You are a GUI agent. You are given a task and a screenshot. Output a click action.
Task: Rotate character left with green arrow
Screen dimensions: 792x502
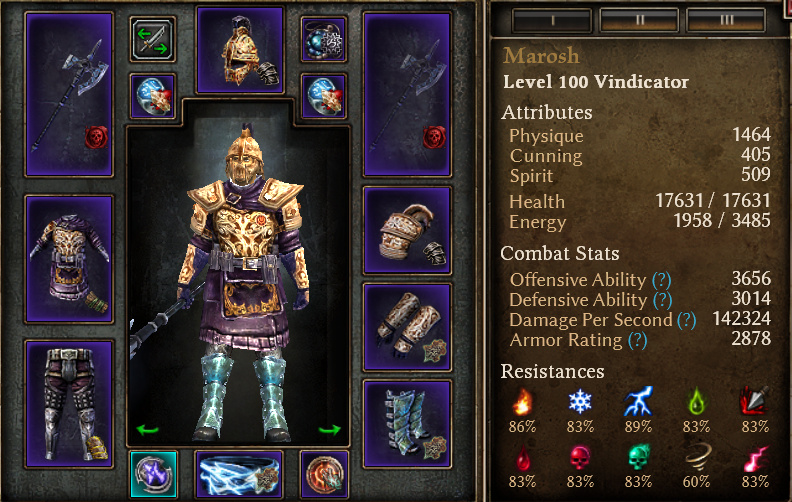click(147, 430)
